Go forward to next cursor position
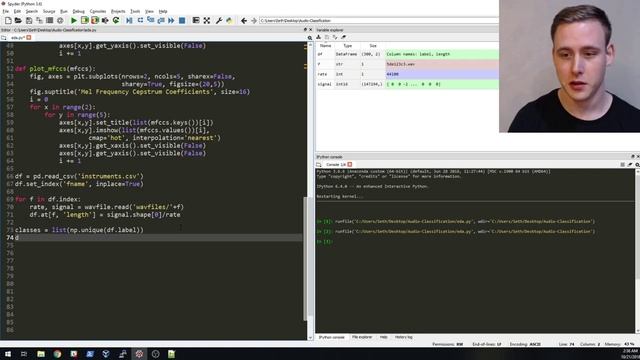Image resolution: width=640 pixels, height=360 pixels. 253,20
